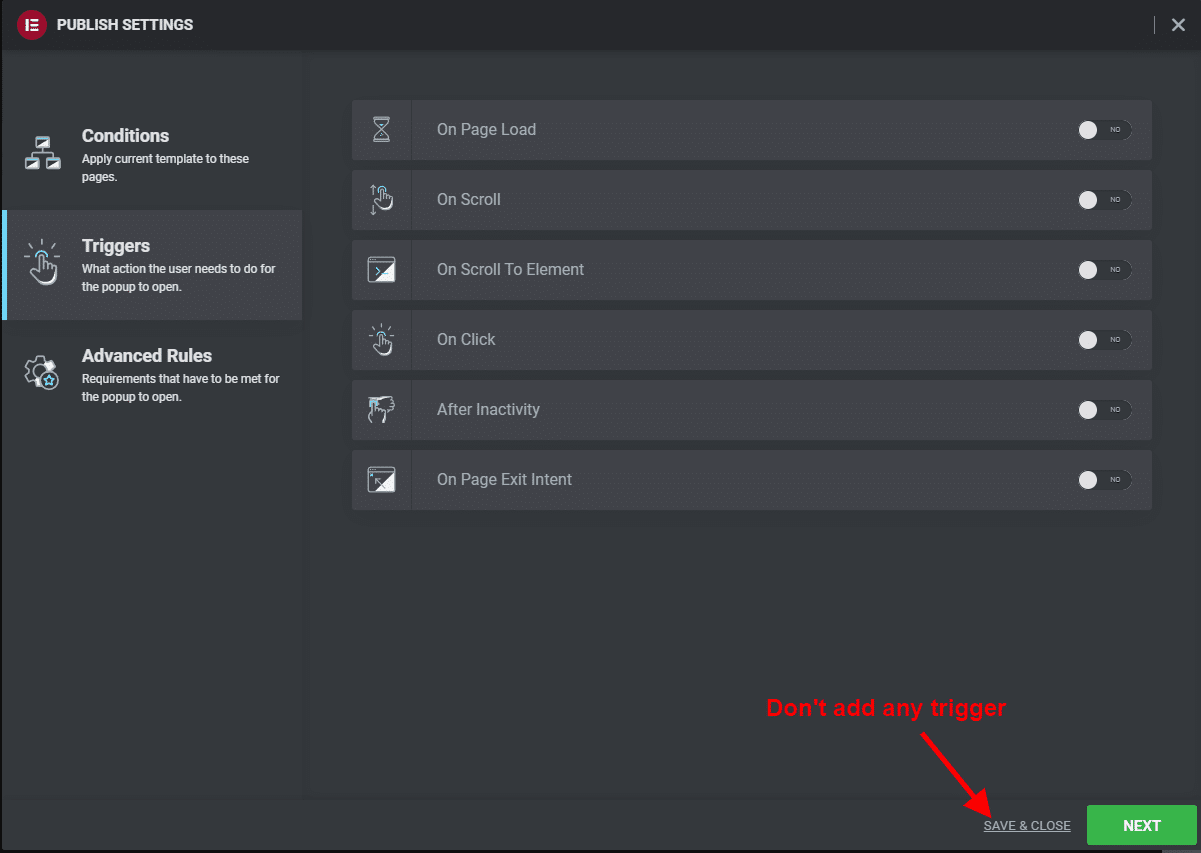
Task: Enable the After Inactivity trigger toggle
Action: tap(1104, 410)
